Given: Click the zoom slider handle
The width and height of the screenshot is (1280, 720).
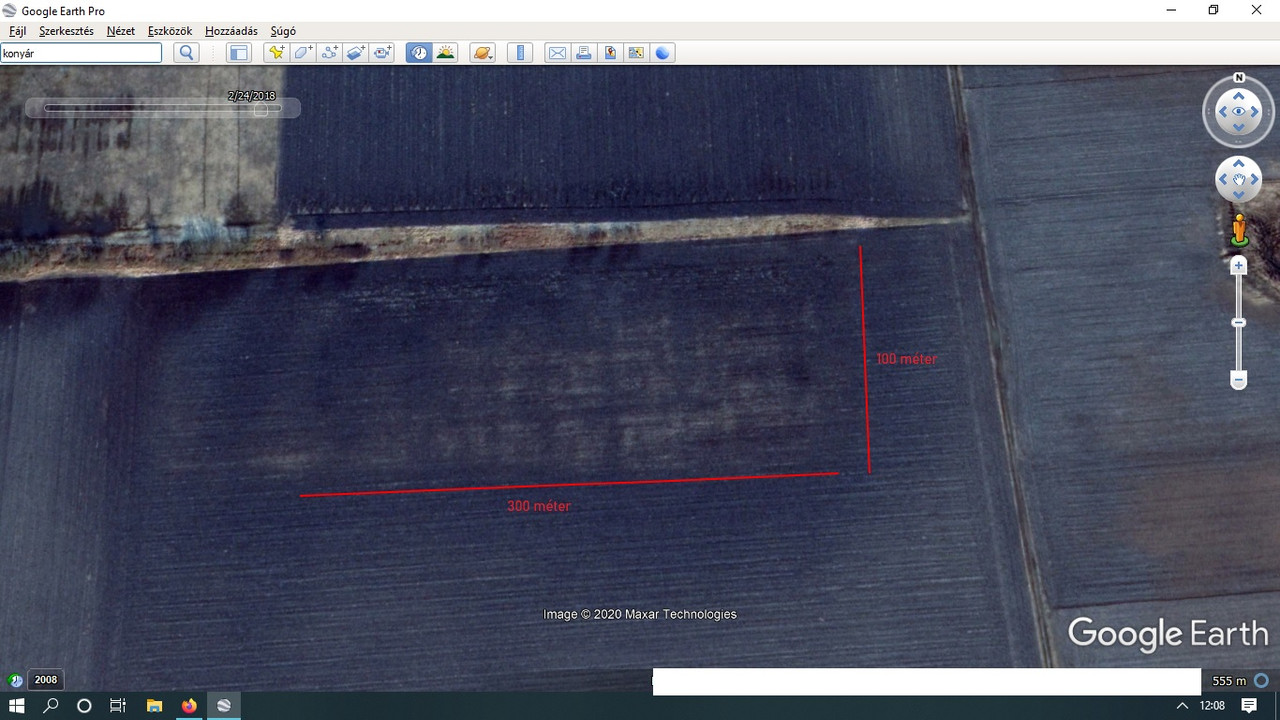Looking at the screenshot, I should tap(1239, 323).
